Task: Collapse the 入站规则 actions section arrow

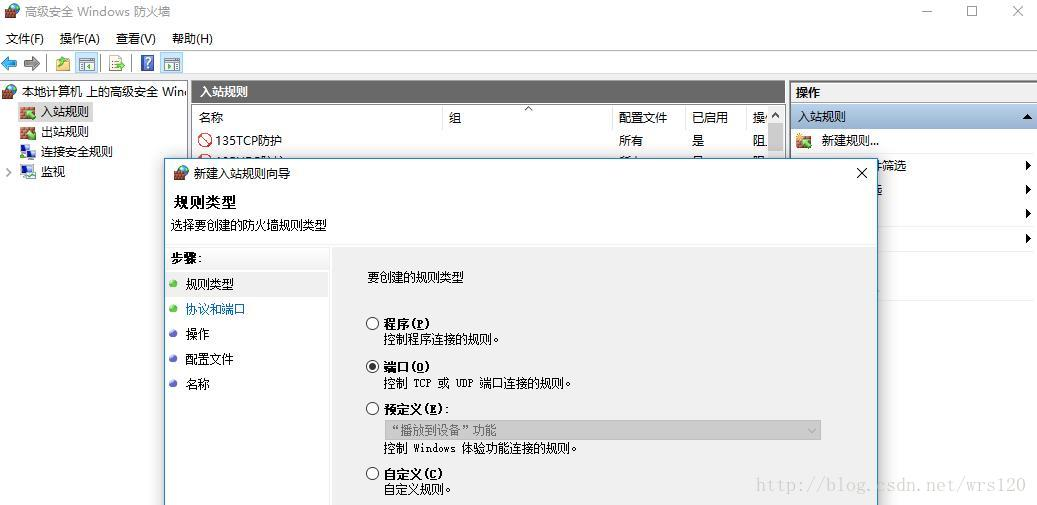Action: pyautogui.click(x=1026, y=117)
